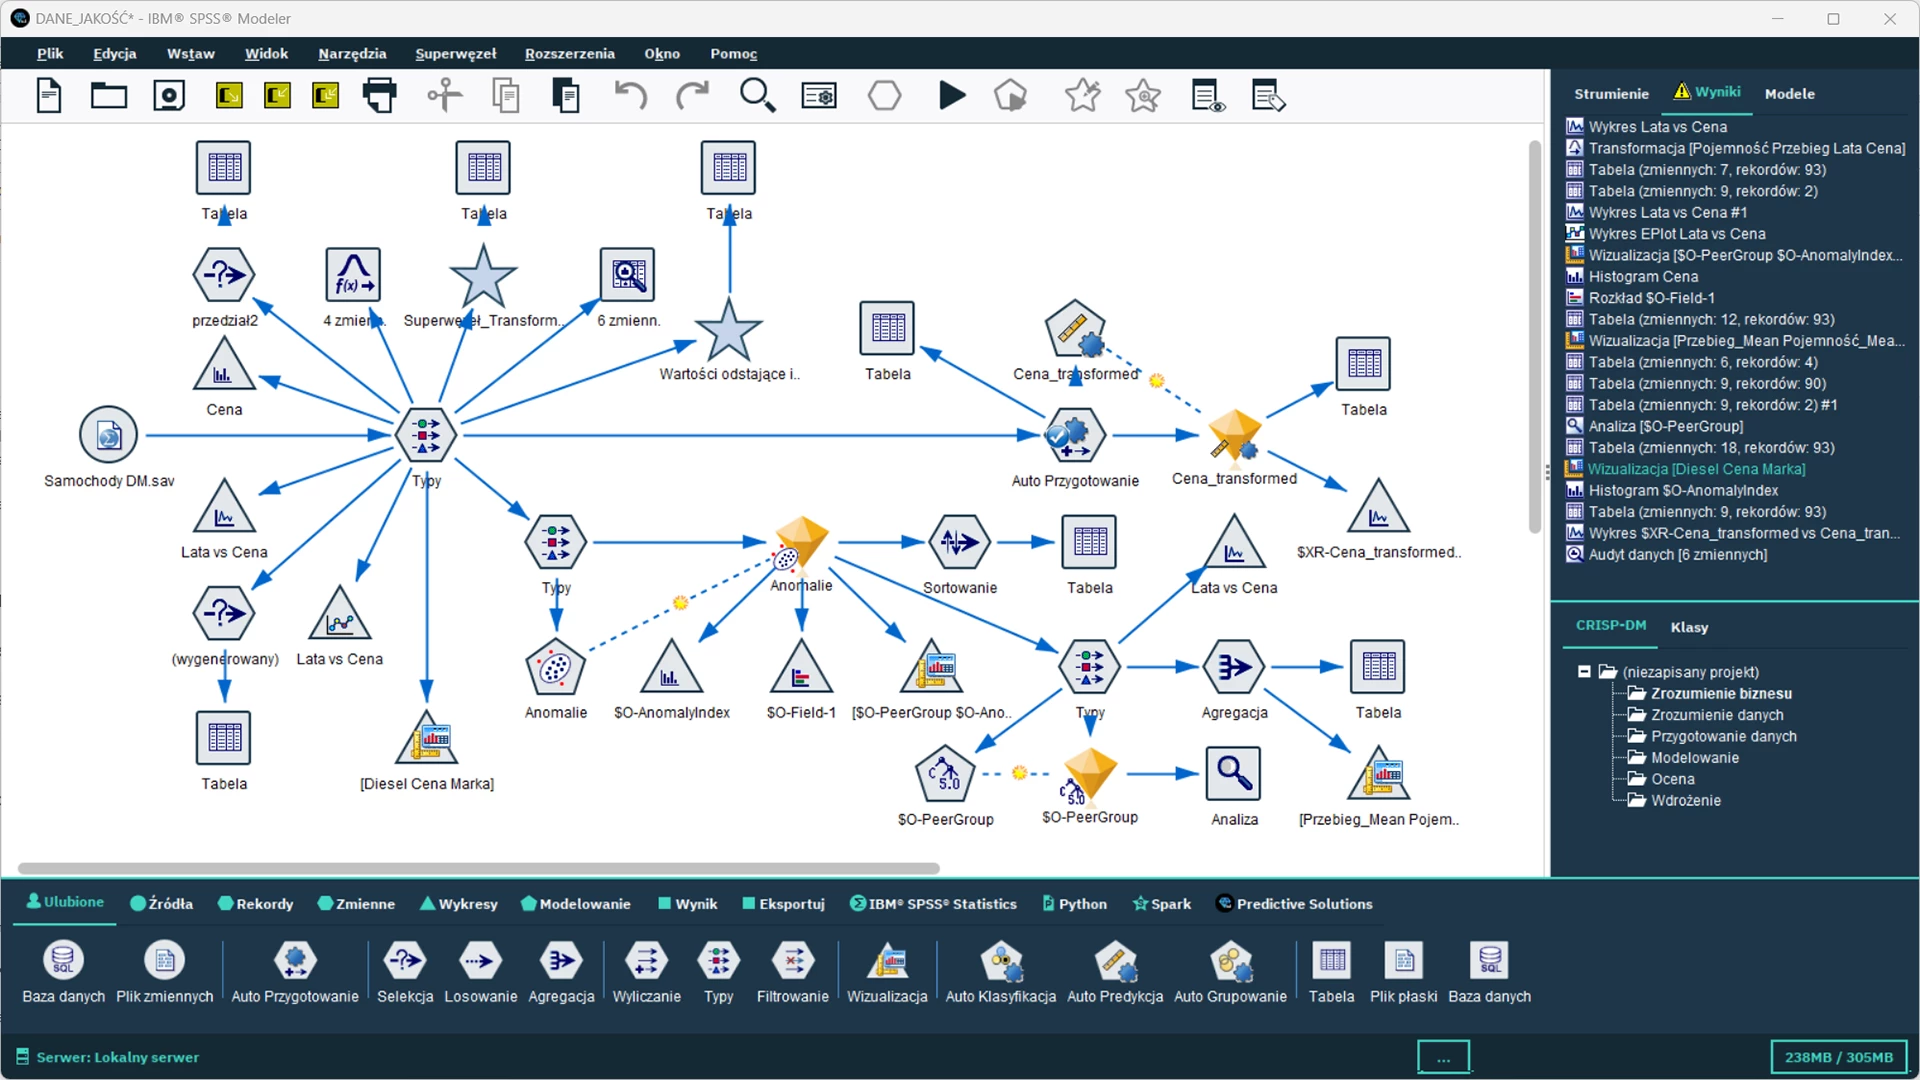Select the Sortowanie node
1920x1080 pixels.
[959, 542]
